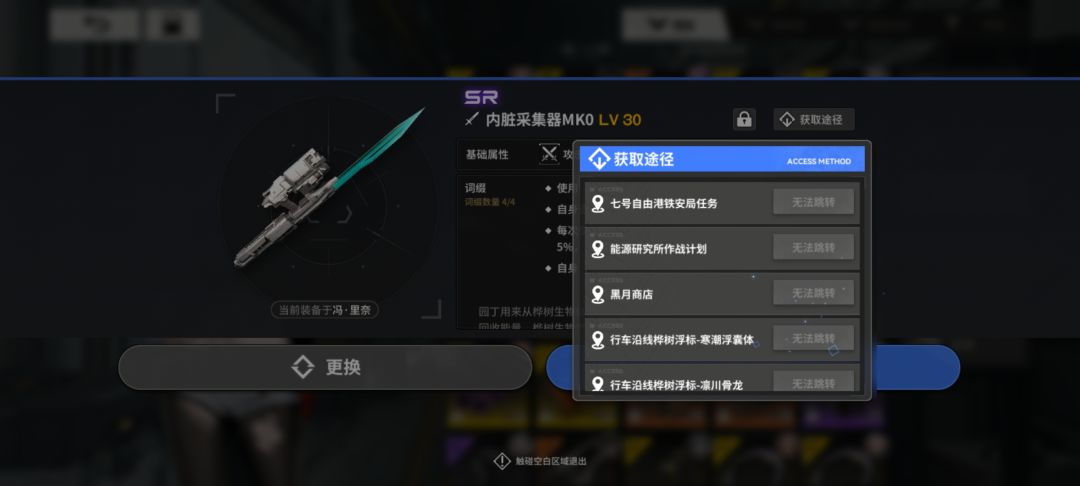
Task: Click the 触碰空白区域退出 hint icon
Action: (502, 461)
